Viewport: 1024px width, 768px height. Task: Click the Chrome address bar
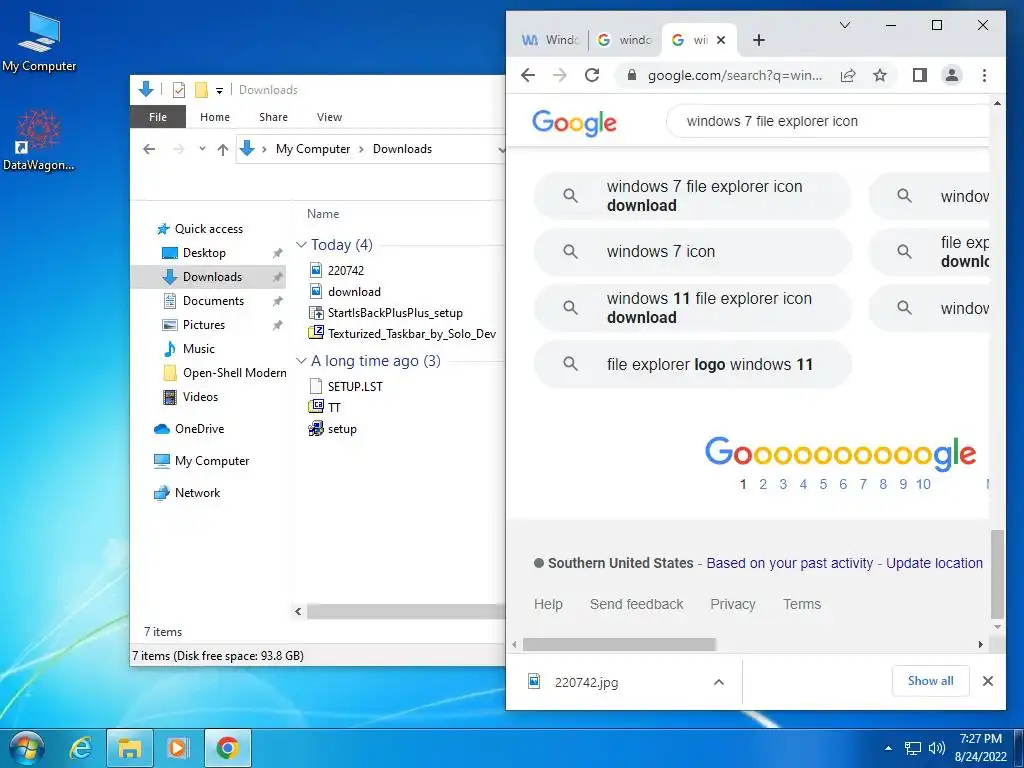coord(734,76)
